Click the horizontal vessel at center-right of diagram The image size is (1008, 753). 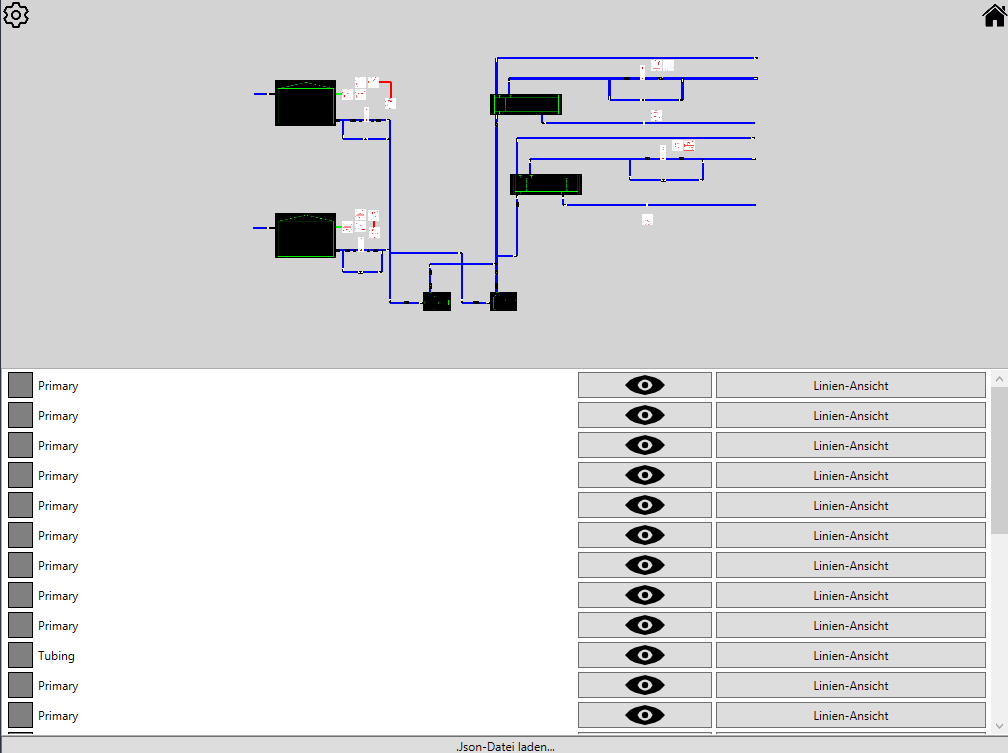[545, 183]
